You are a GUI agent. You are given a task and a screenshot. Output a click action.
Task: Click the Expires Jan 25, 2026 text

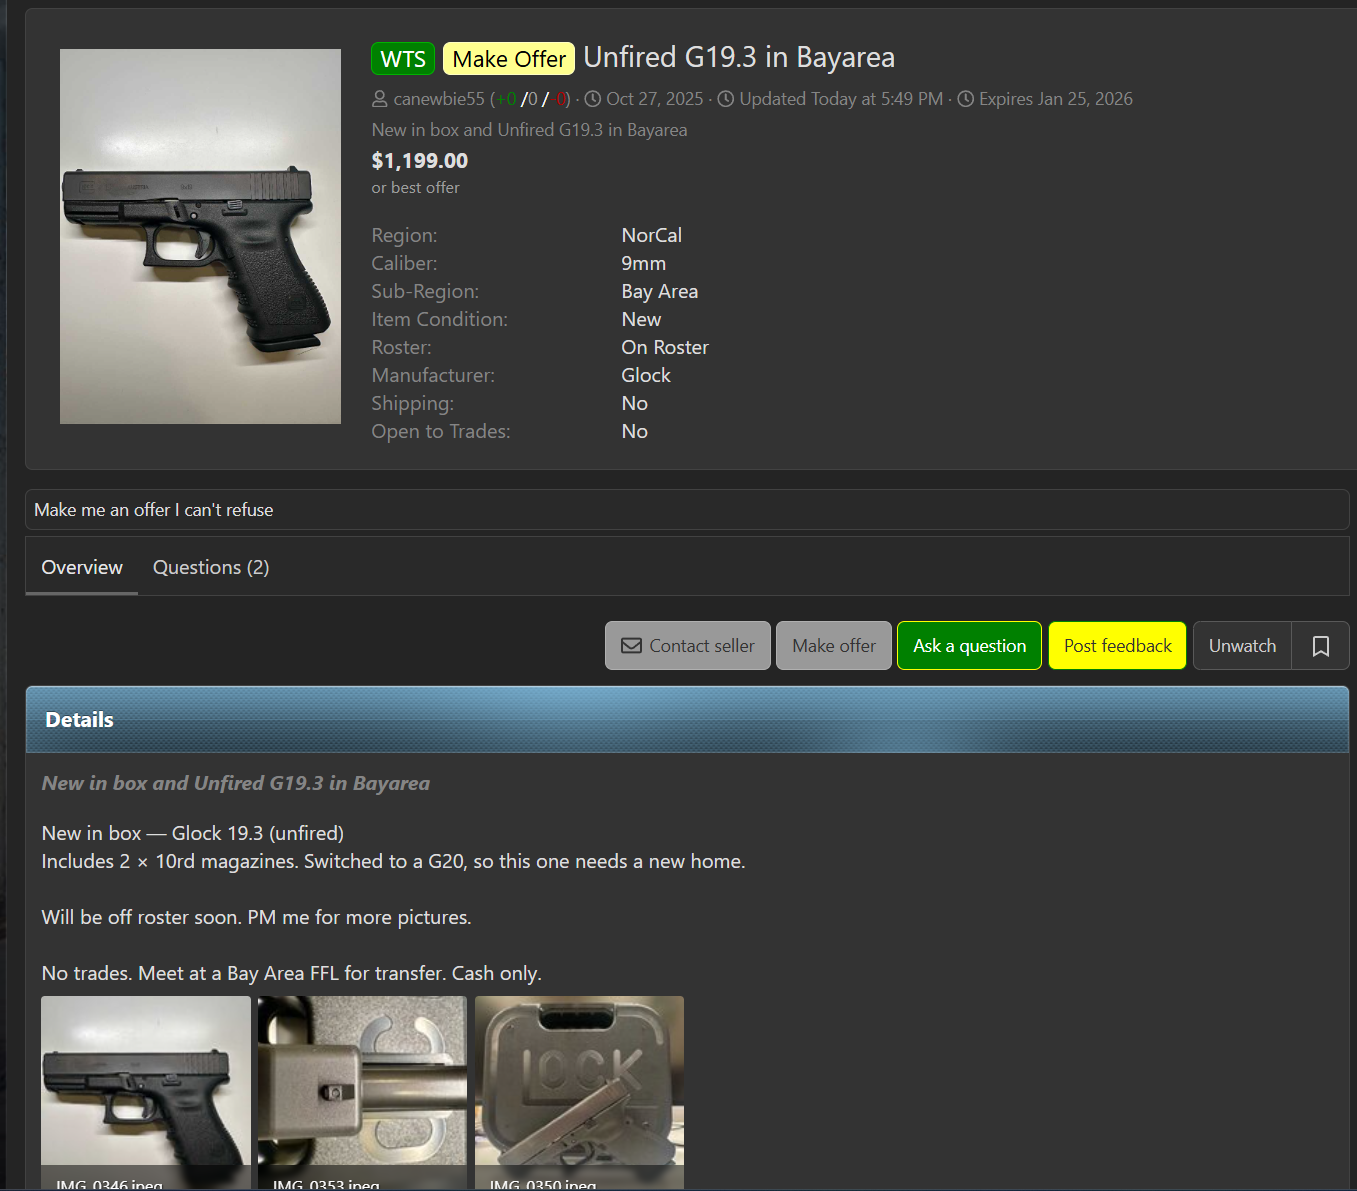tap(1056, 99)
